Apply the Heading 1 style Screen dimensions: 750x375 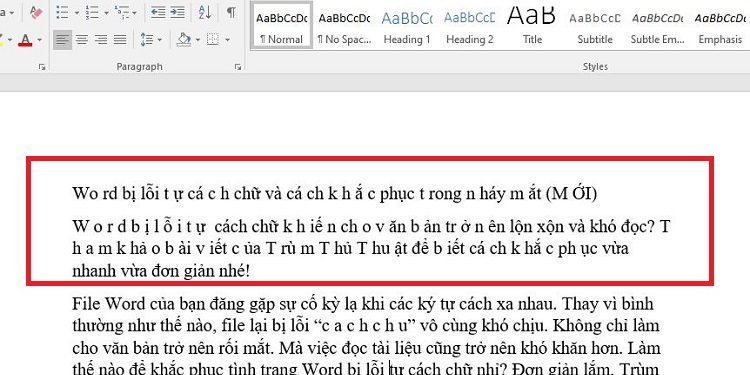407,25
